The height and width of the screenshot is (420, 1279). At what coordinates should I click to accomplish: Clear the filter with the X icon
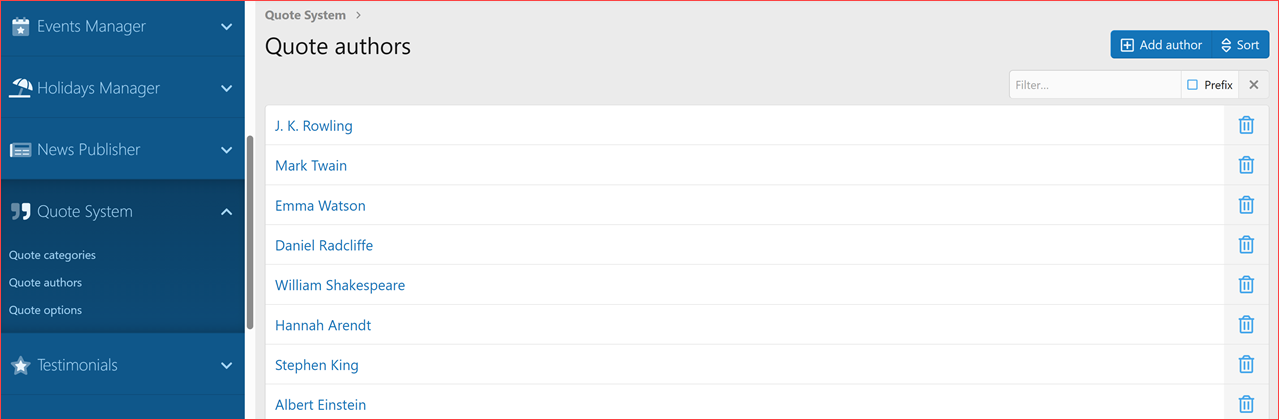point(1254,85)
